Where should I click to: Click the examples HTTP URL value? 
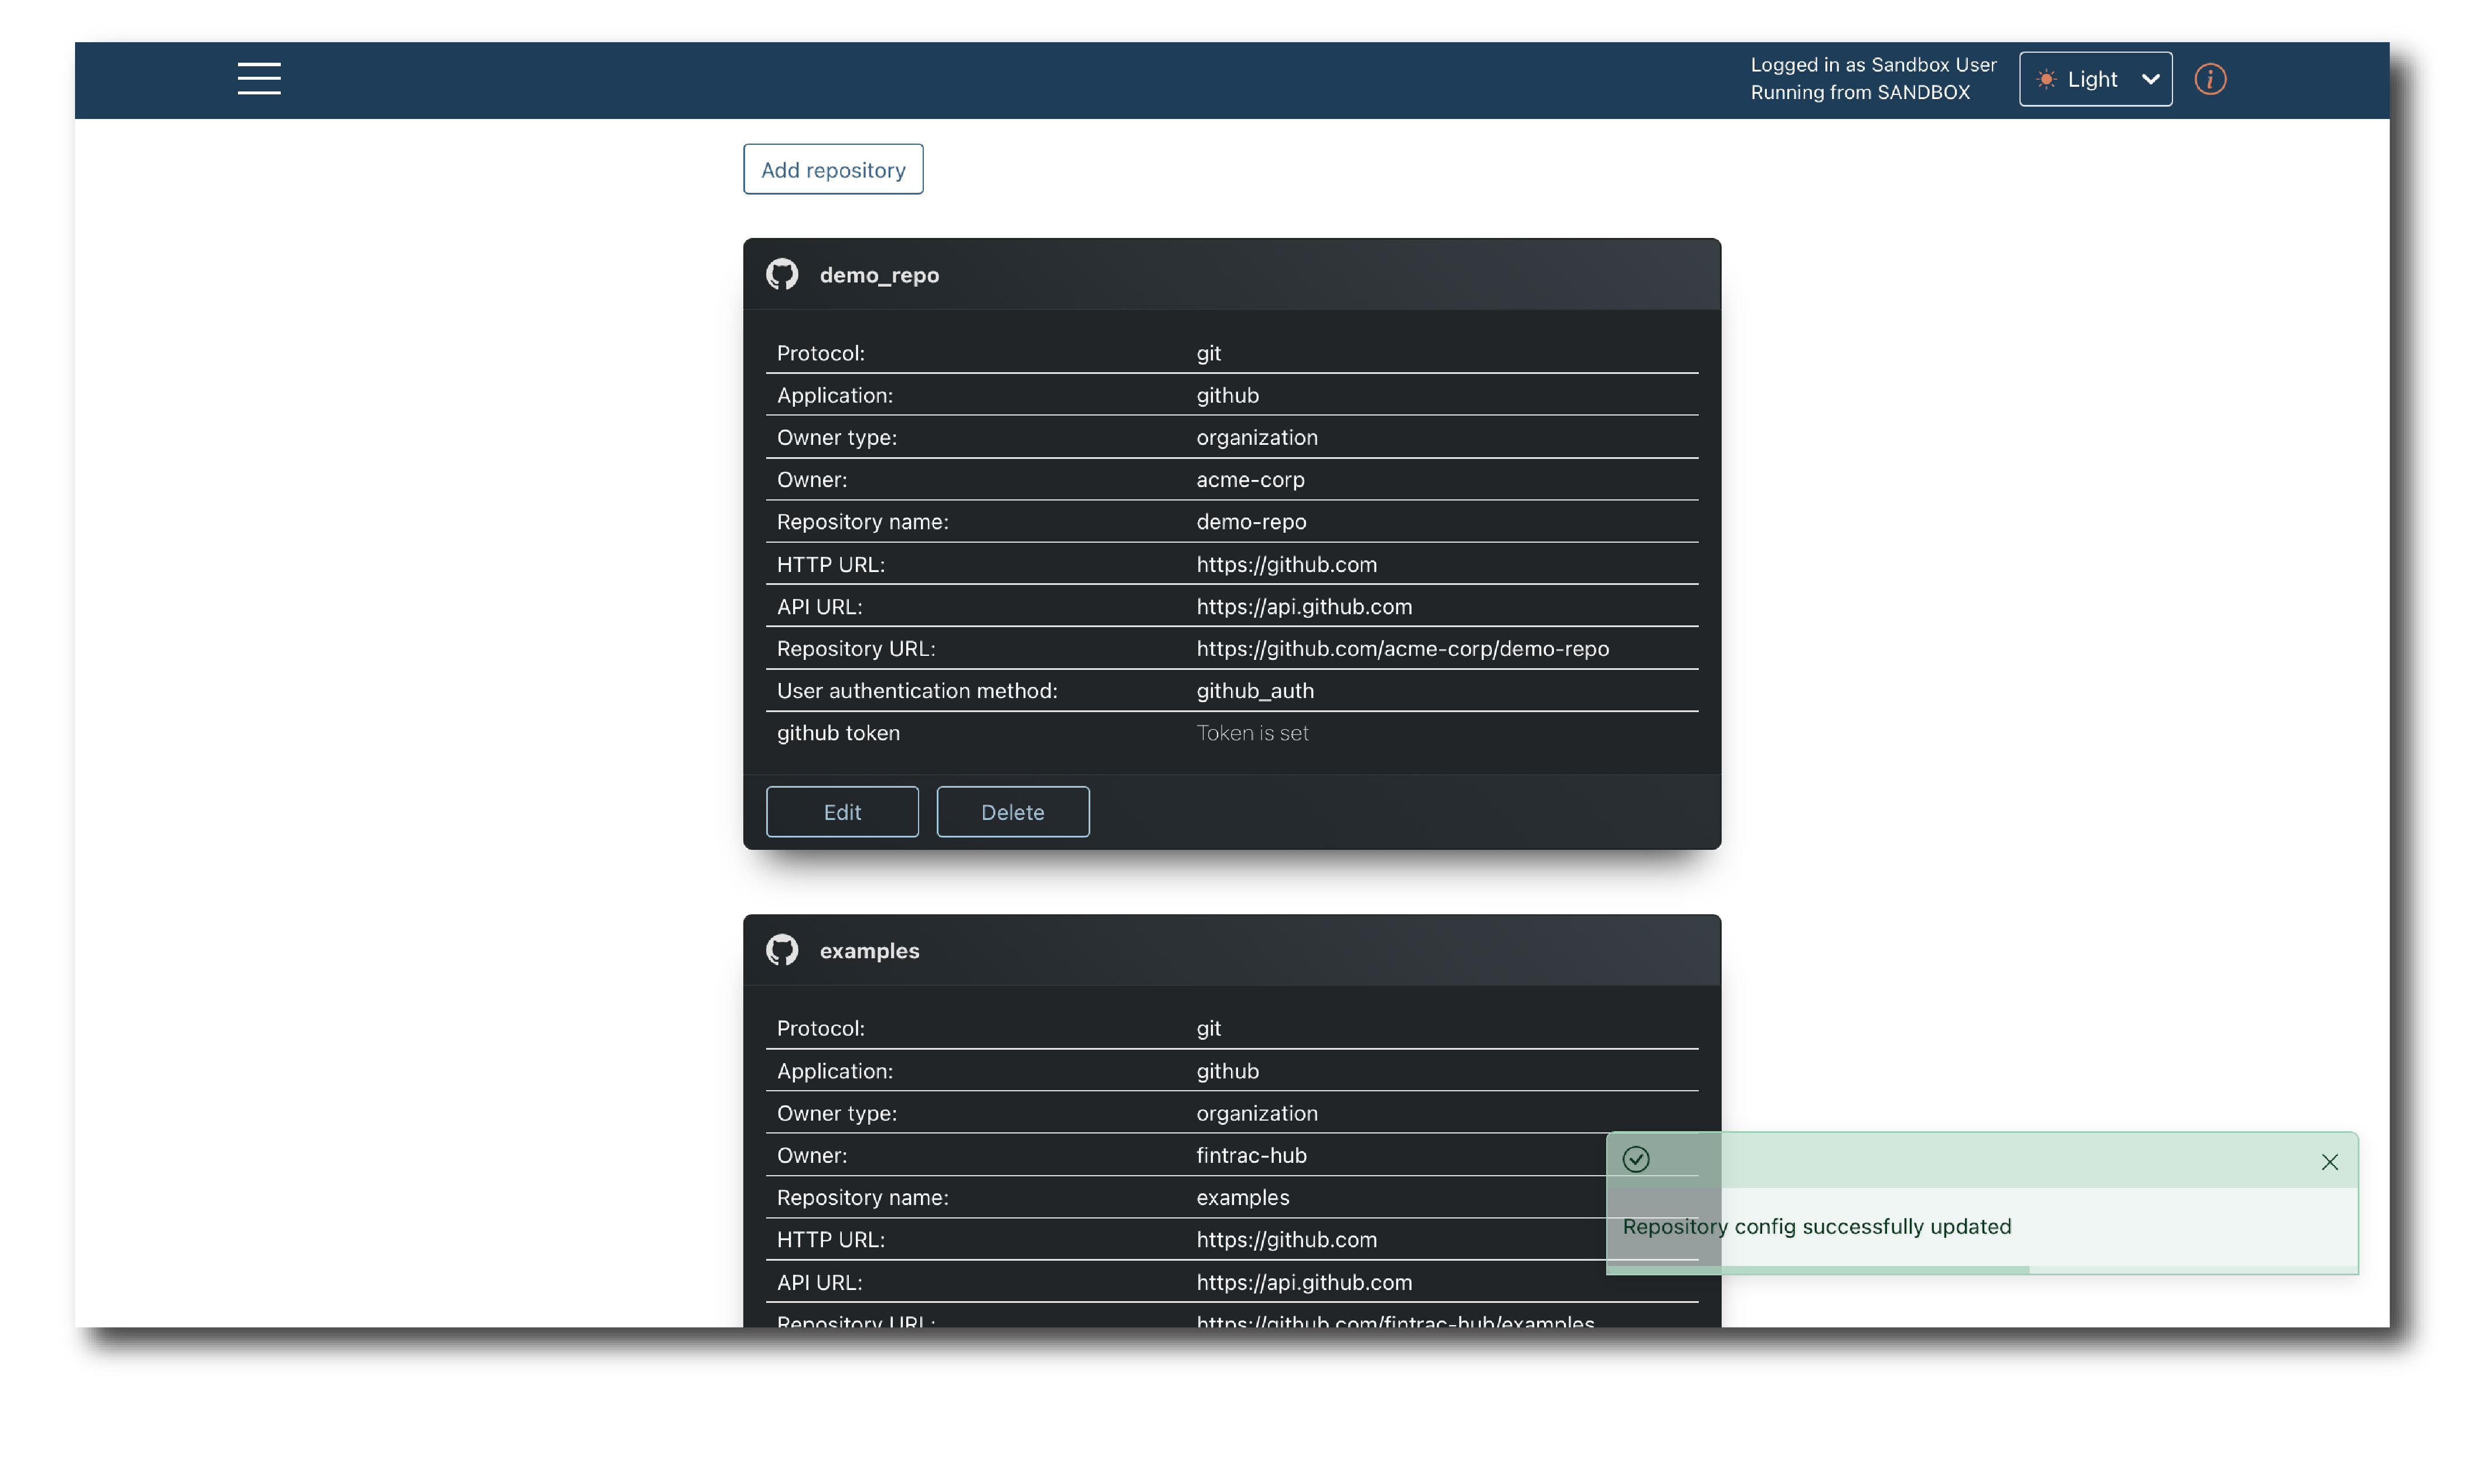point(1286,1240)
